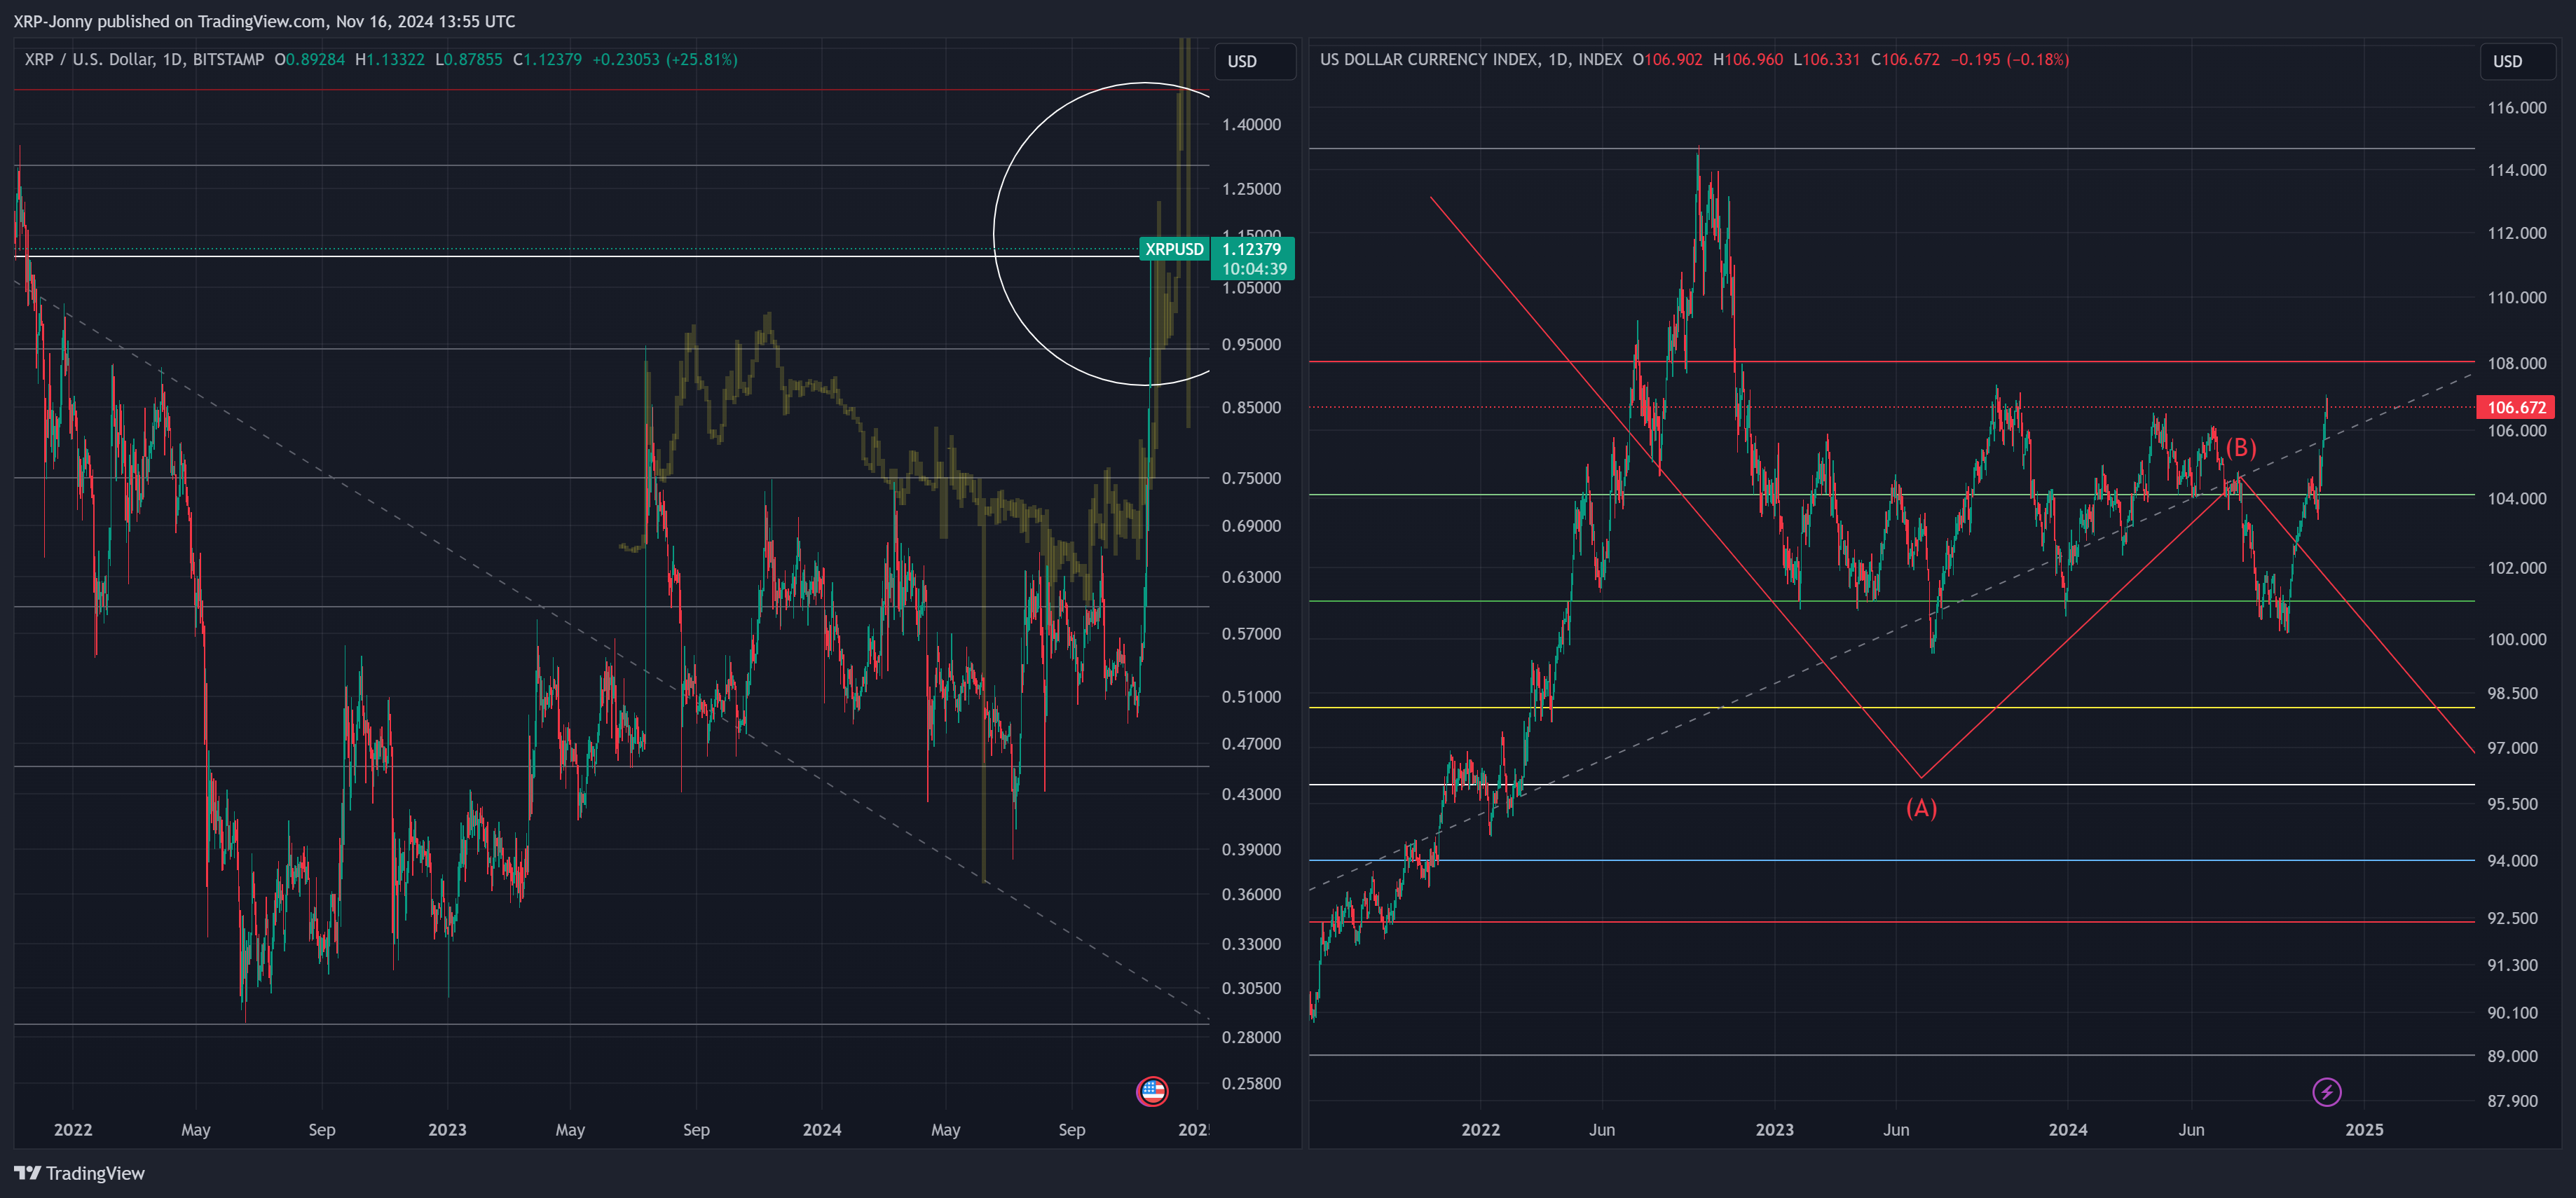Click 89.000 on dollar index price axis
The height and width of the screenshot is (1198, 2576).
(x=2512, y=1057)
